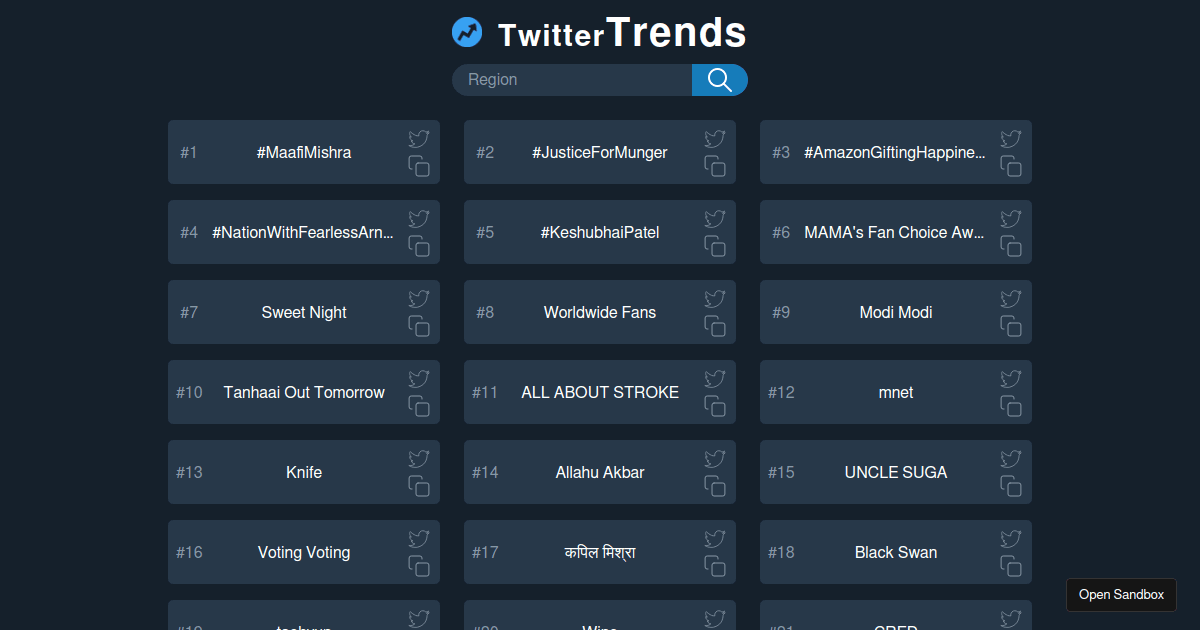Viewport: 1200px width, 630px height.
Task: Click the tweet icon for Allahu Akbar
Action: point(714,459)
